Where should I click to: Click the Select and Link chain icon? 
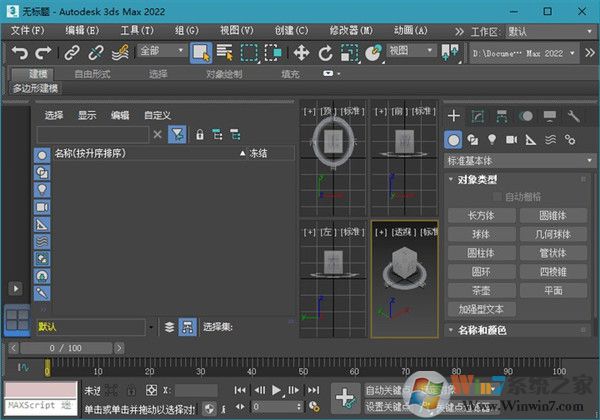[71, 52]
